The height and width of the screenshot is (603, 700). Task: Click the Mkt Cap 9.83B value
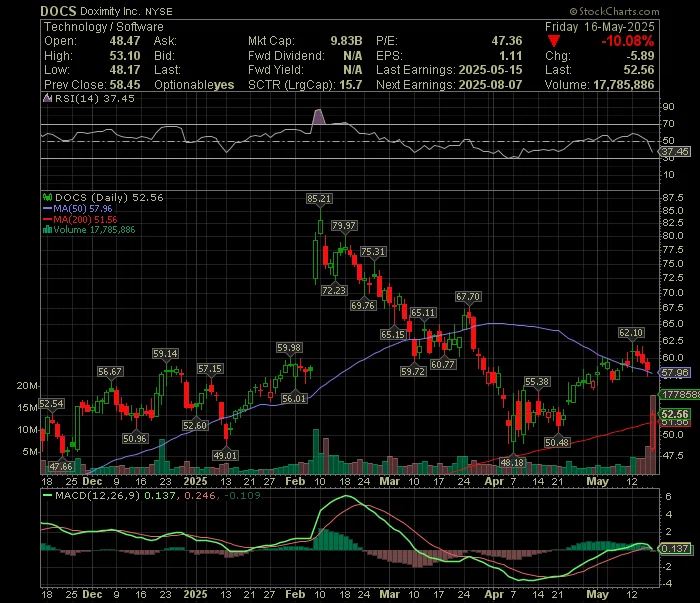click(346, 41)
